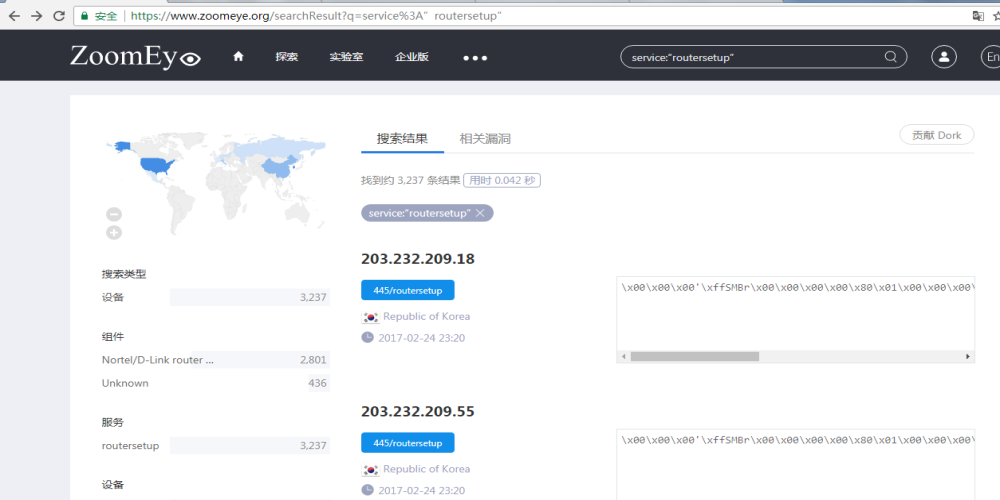Open the user account avatar icon

[x=944, y=57]
